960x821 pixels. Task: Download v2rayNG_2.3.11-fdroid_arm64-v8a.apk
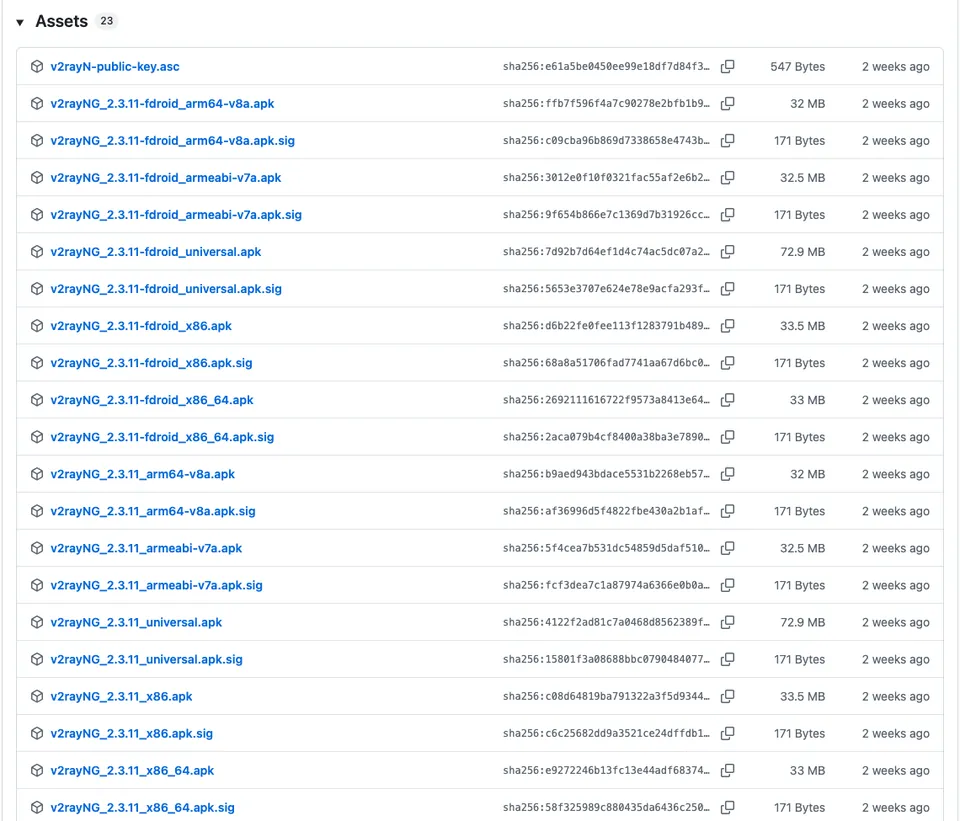pyautogui.click(x=162, y=103)
